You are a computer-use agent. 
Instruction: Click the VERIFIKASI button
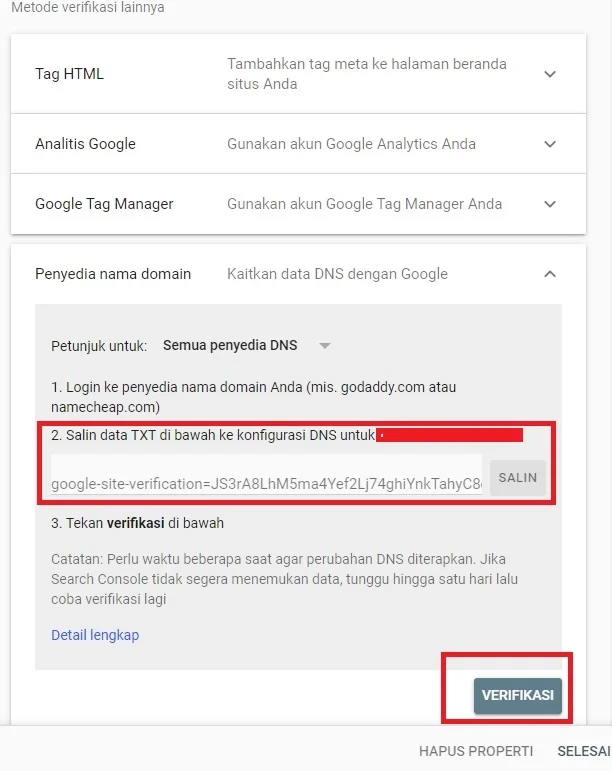pyautogui.click(x=518, y=695)
